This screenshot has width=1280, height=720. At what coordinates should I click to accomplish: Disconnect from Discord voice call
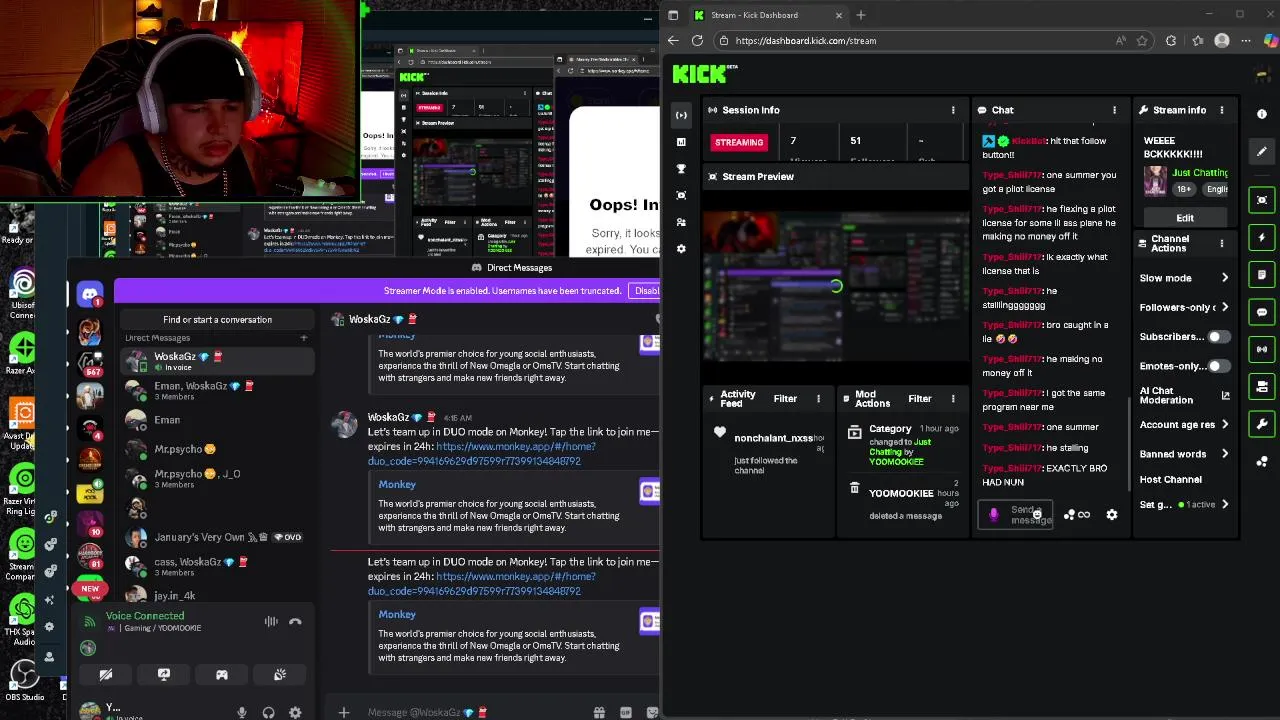coord(295,622)
